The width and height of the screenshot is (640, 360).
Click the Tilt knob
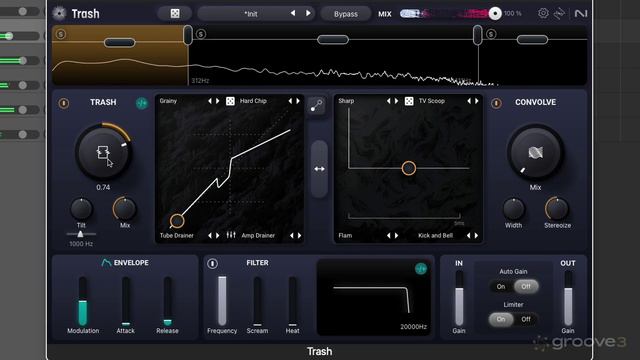pyautogui.click(x=81, y=209)
